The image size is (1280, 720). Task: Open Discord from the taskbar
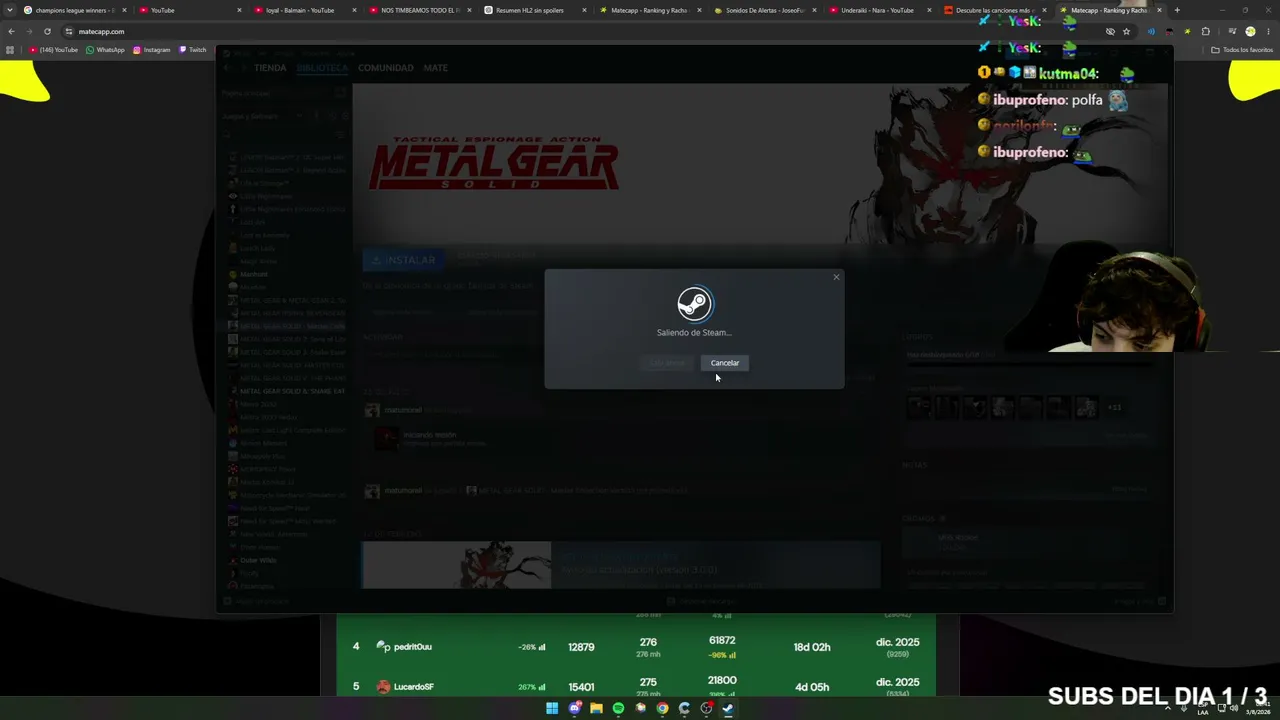574,708
